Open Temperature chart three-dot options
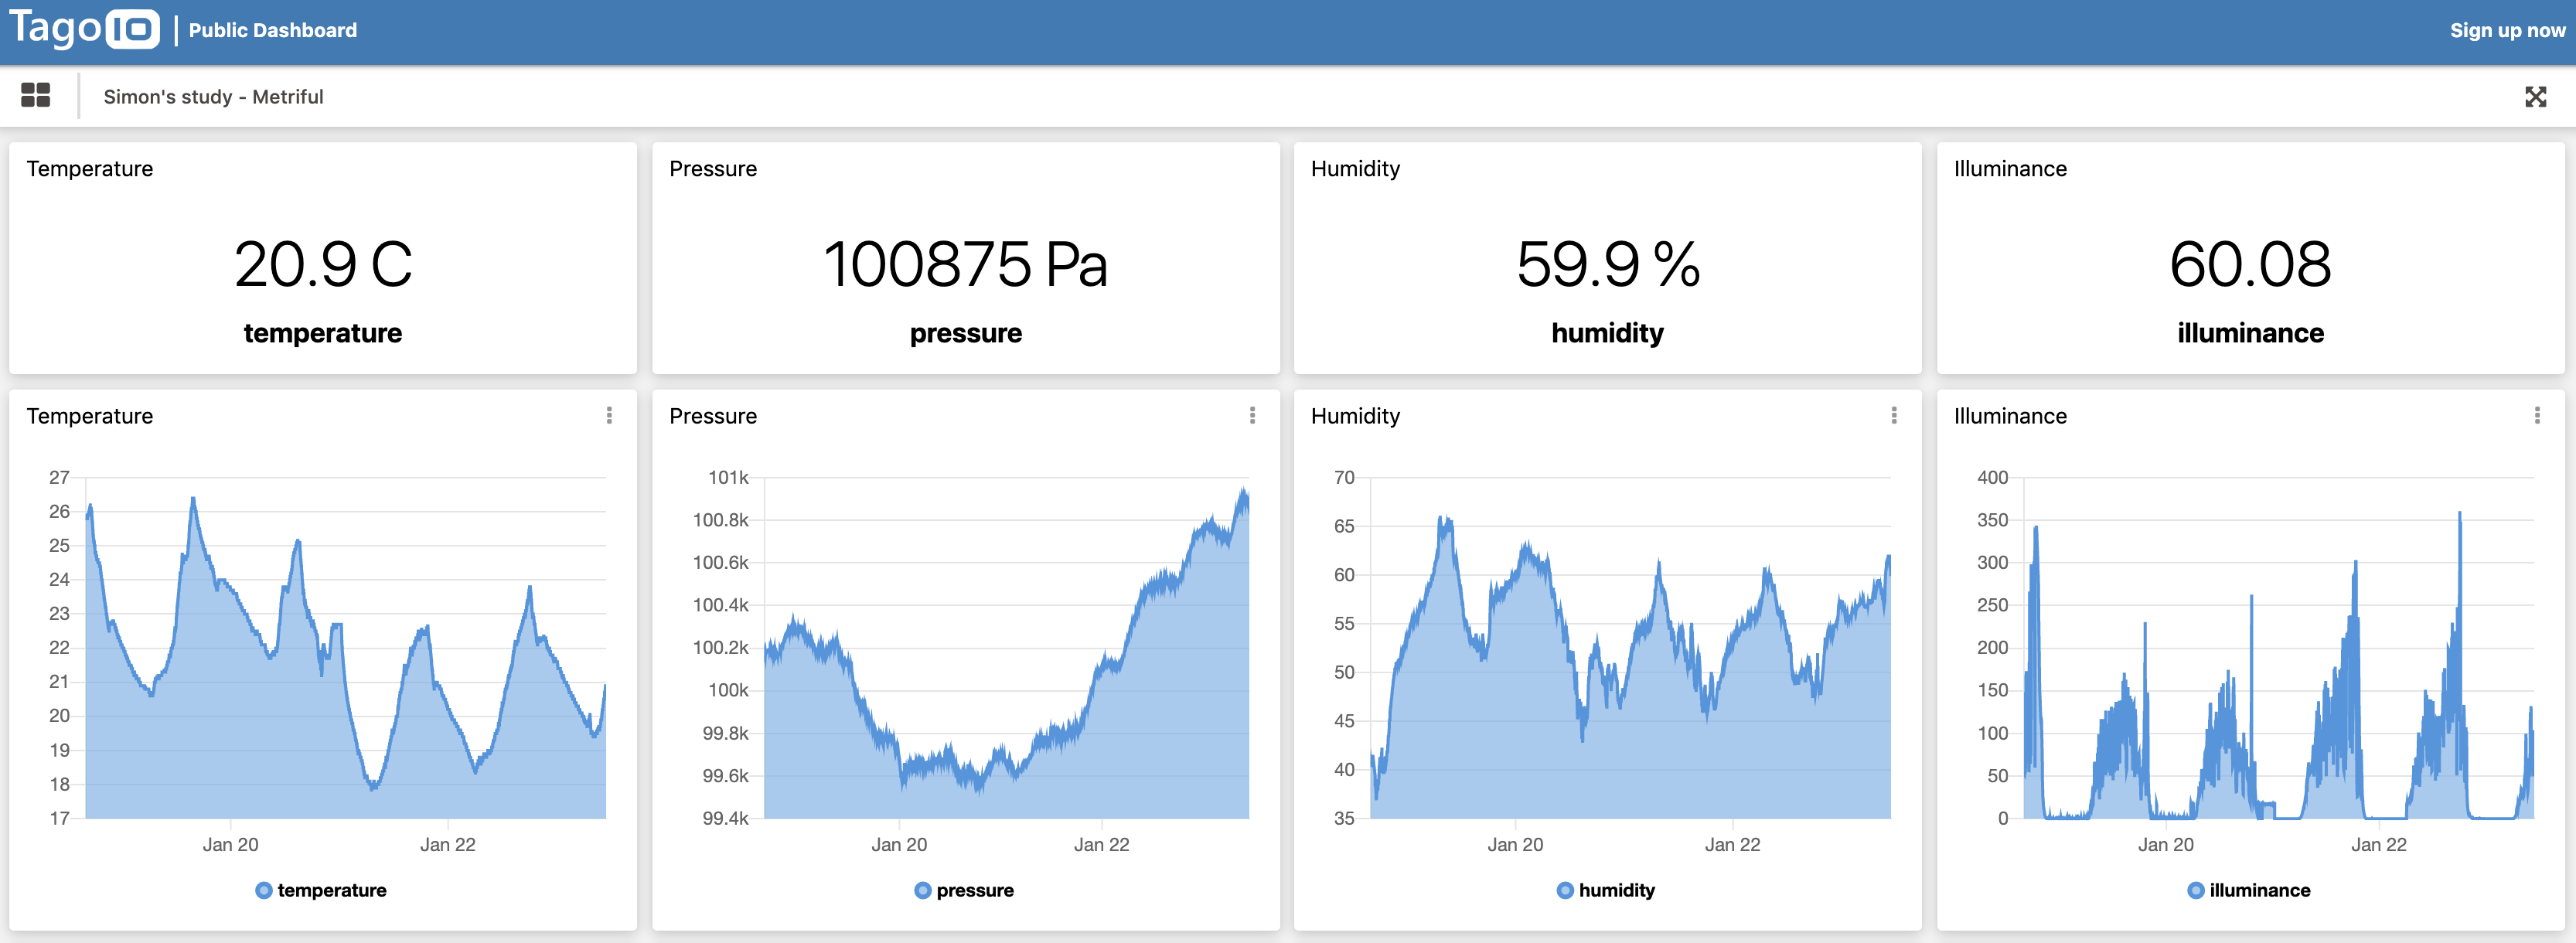 click(609, 415)
